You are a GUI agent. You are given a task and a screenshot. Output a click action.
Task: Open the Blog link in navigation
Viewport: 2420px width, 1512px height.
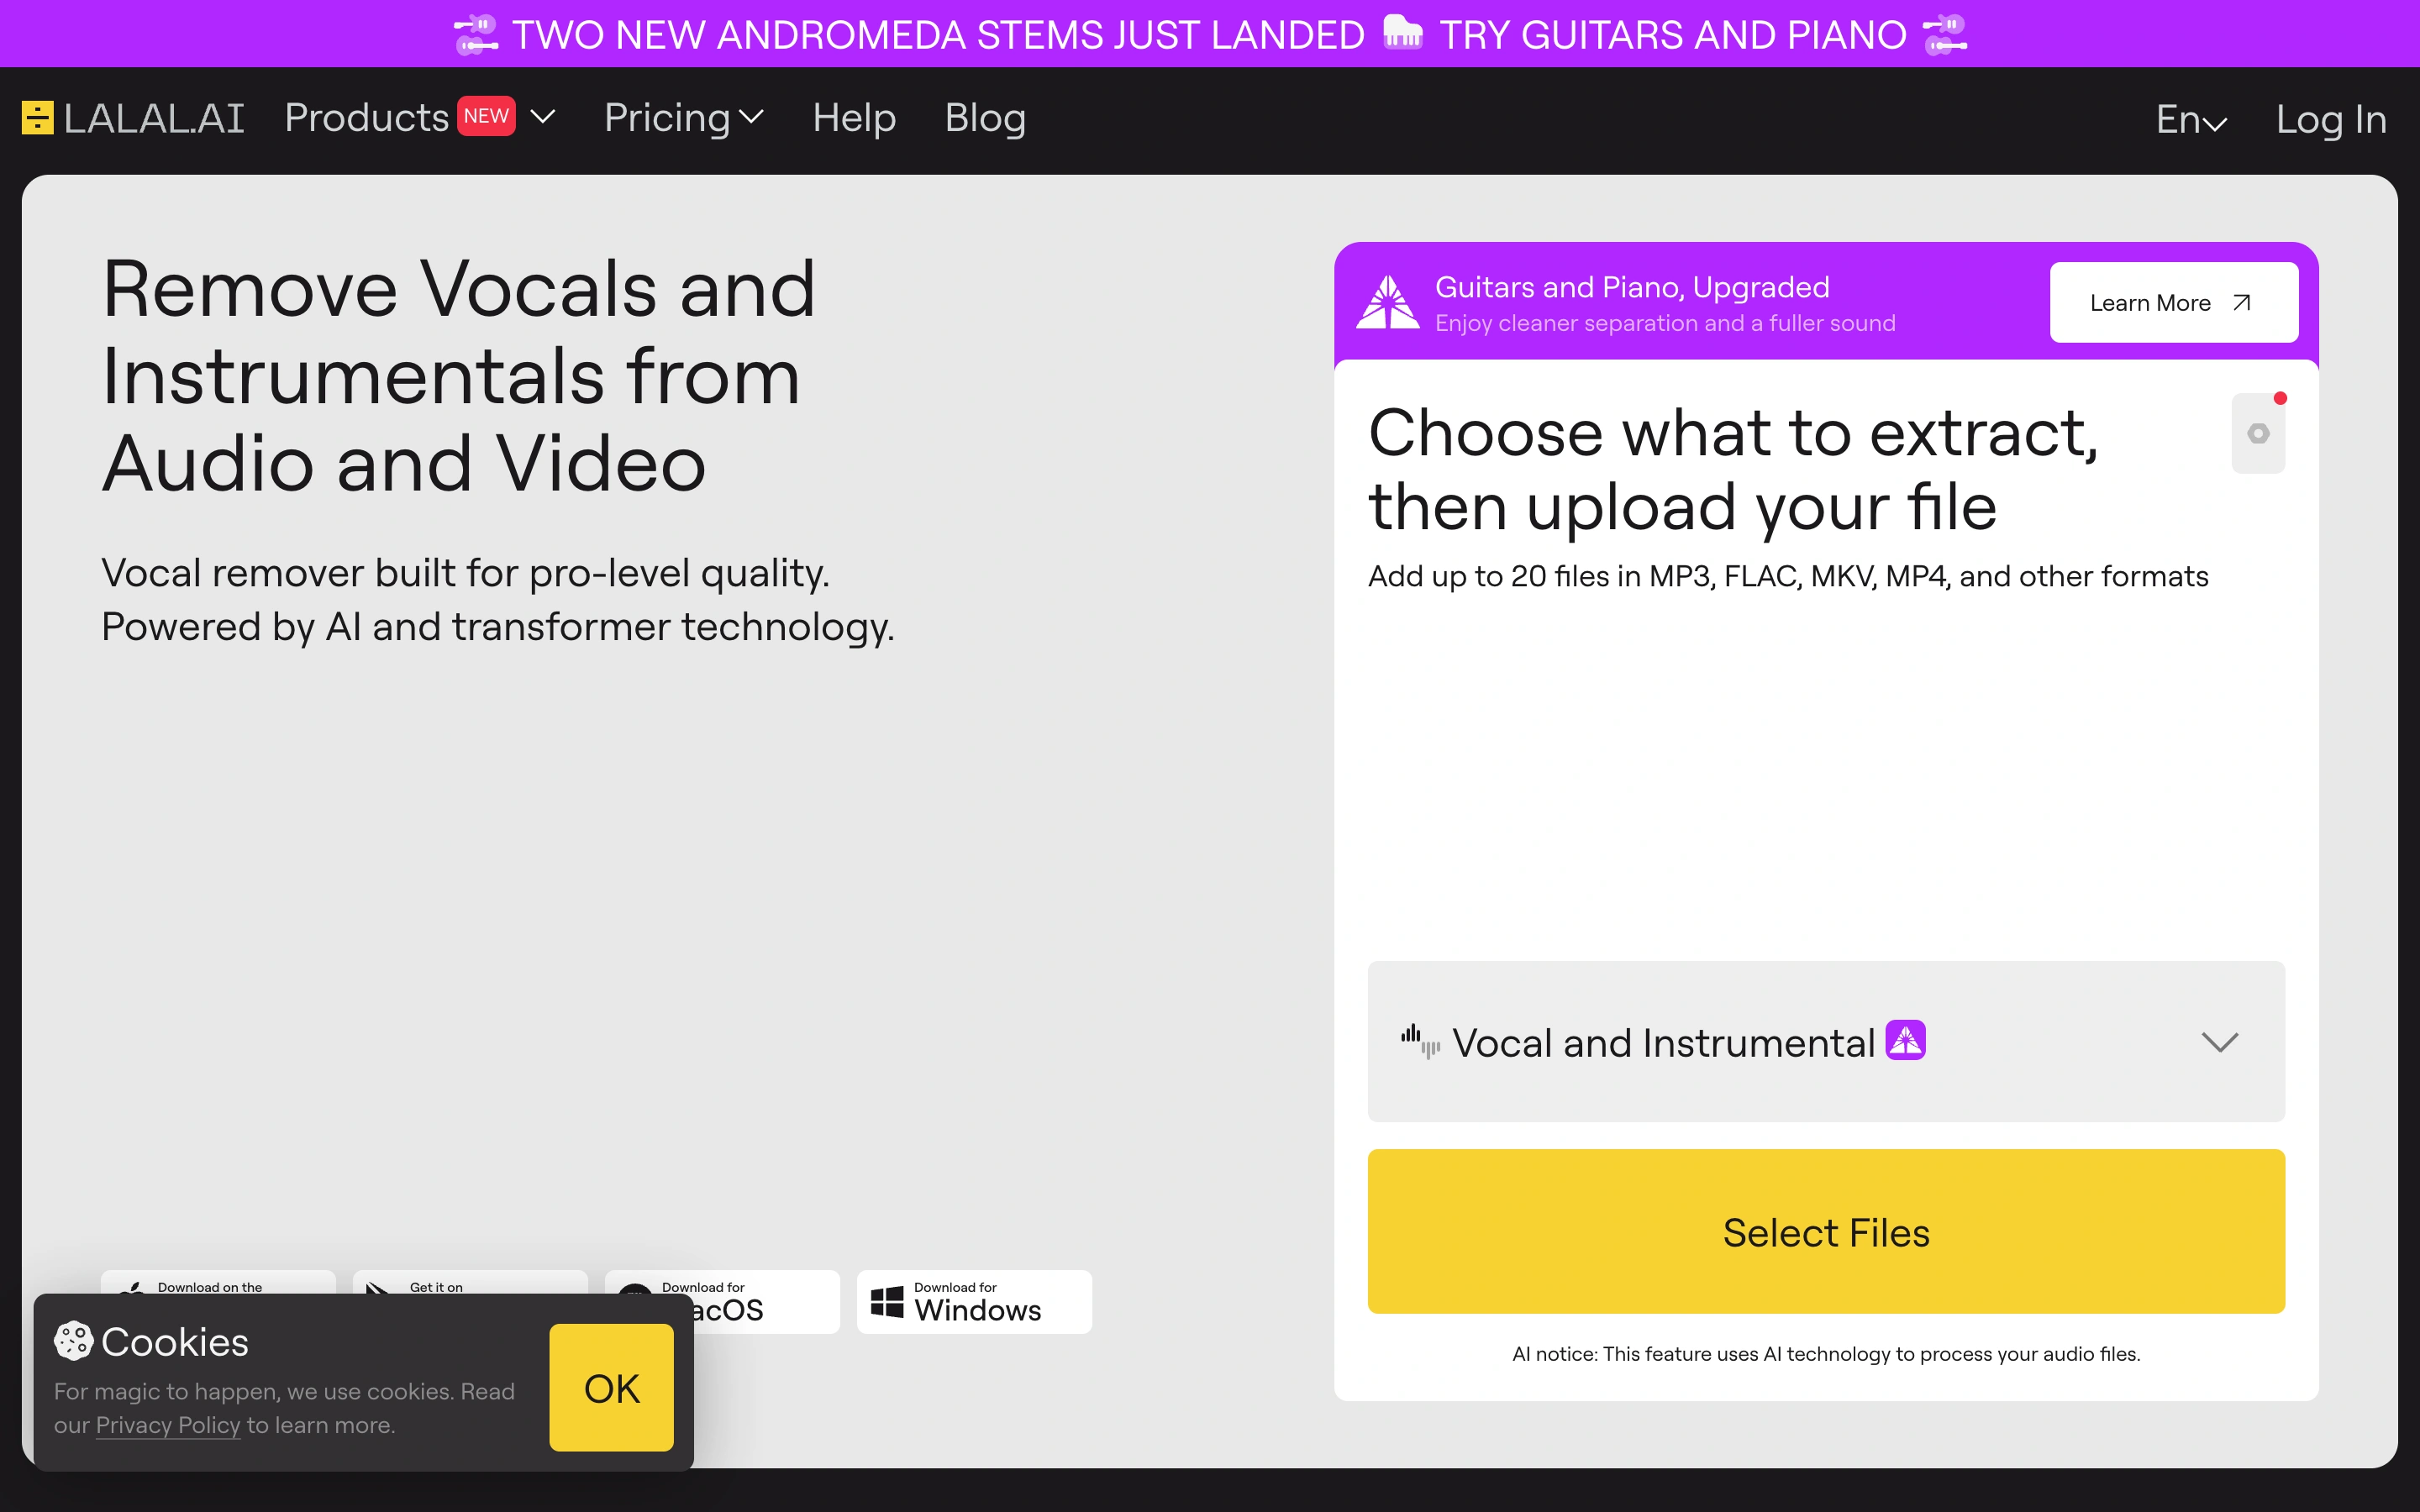[x=985, y=118]
